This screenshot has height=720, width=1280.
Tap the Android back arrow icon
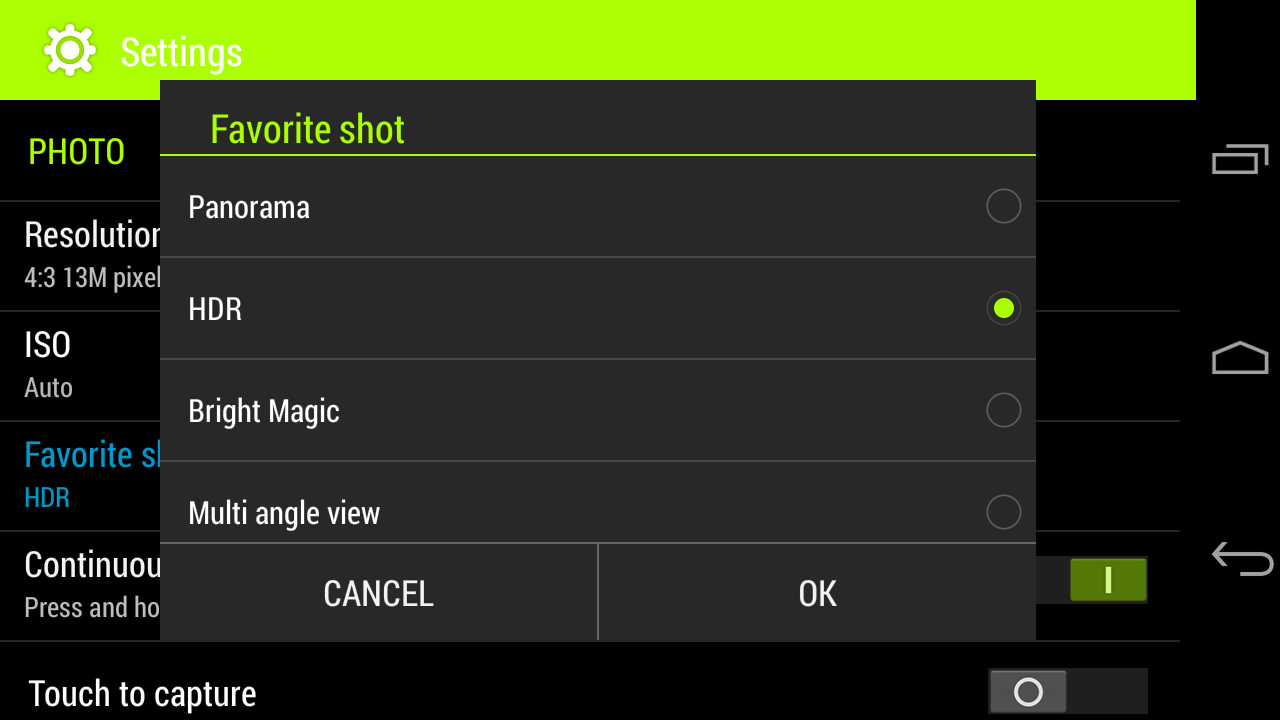click(x=1242, y=558)
